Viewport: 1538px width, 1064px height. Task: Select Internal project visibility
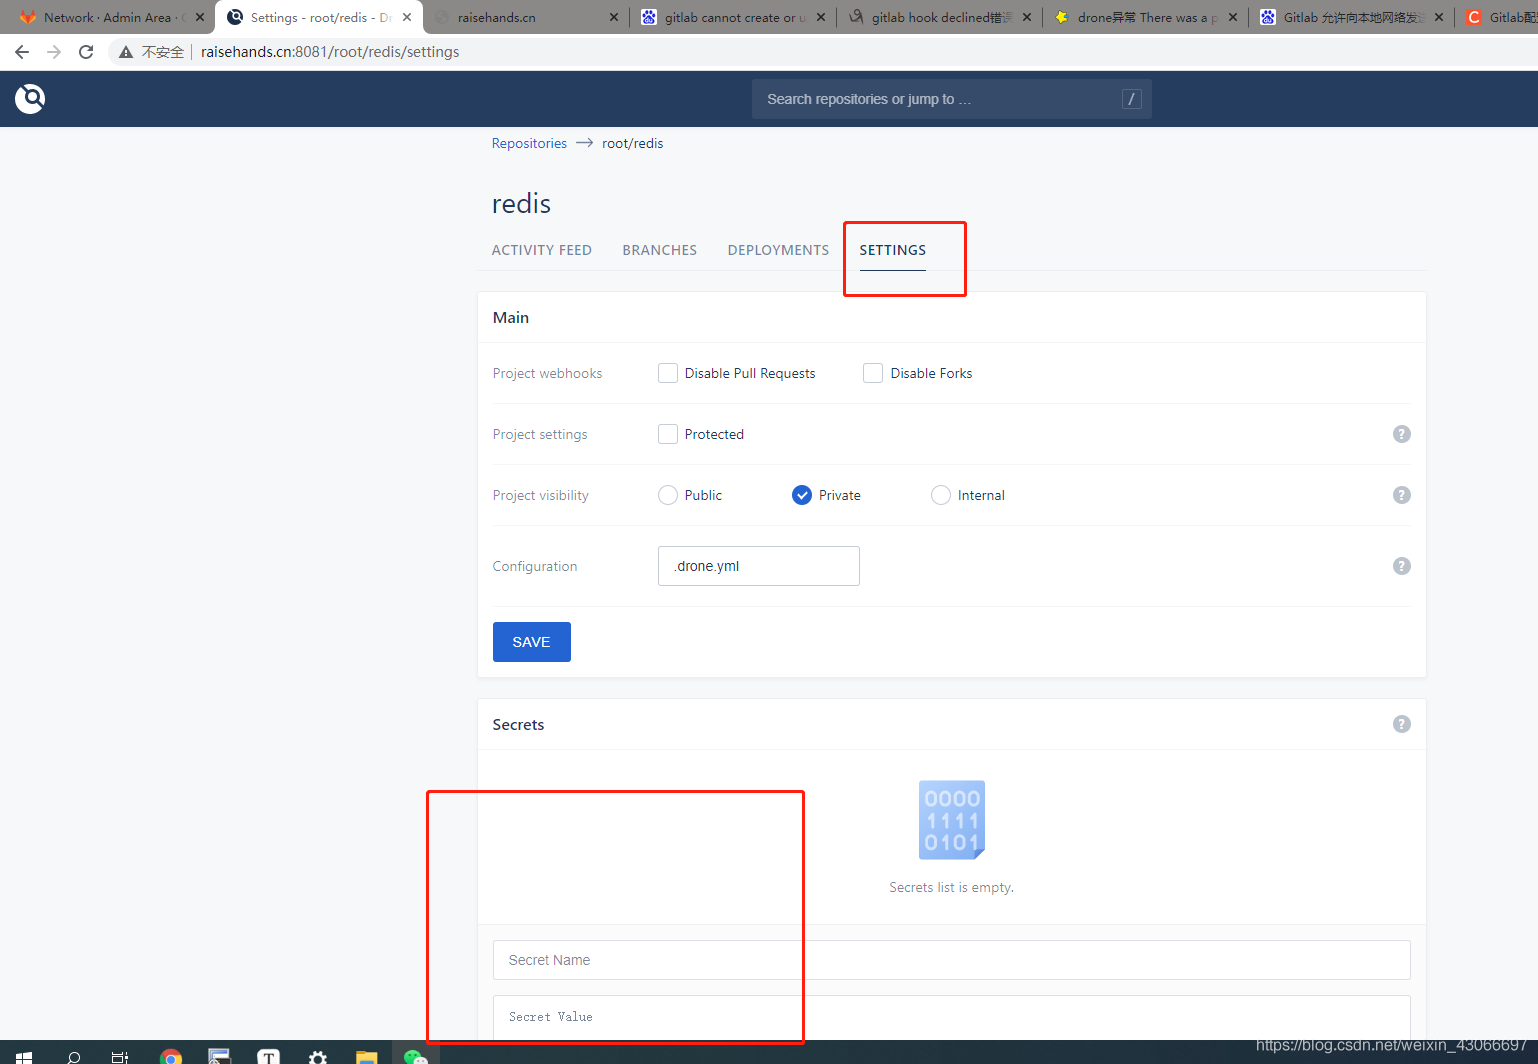[x=941, y=495]
